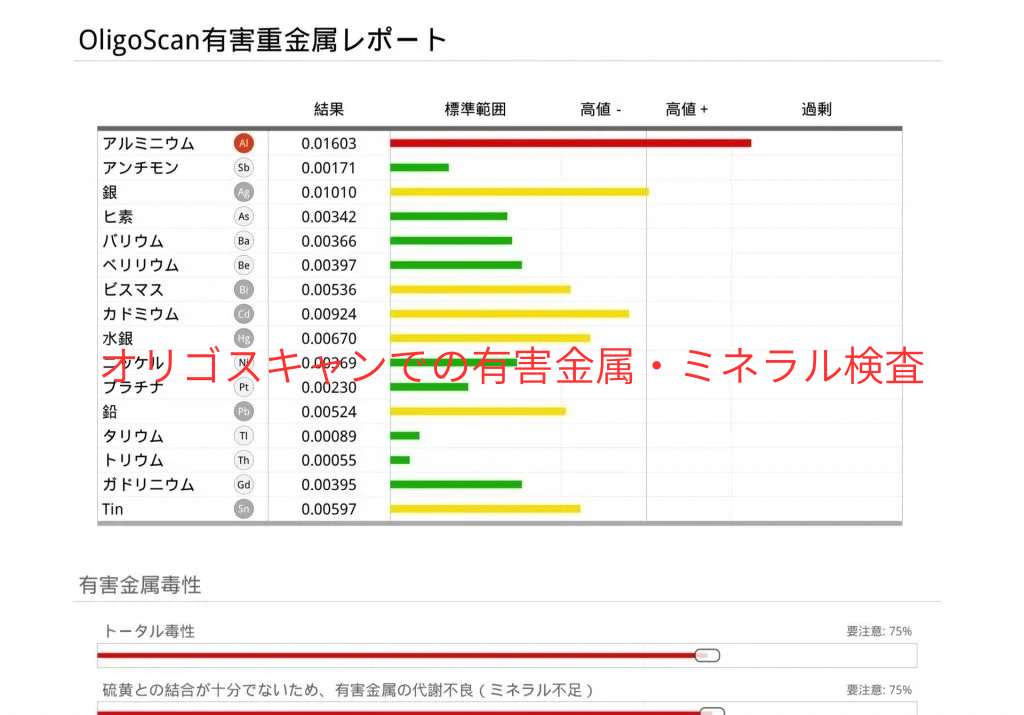
Task: Click the bismuth result value 0.00536
Action: pyautogui.click(x=328, y=289)
